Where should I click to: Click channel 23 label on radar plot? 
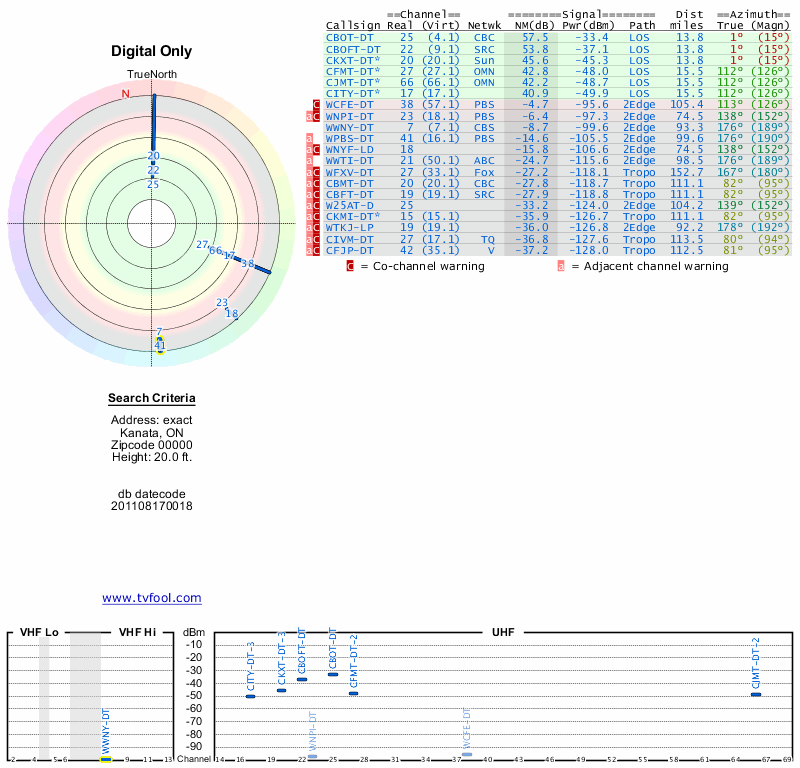[222, 303]
